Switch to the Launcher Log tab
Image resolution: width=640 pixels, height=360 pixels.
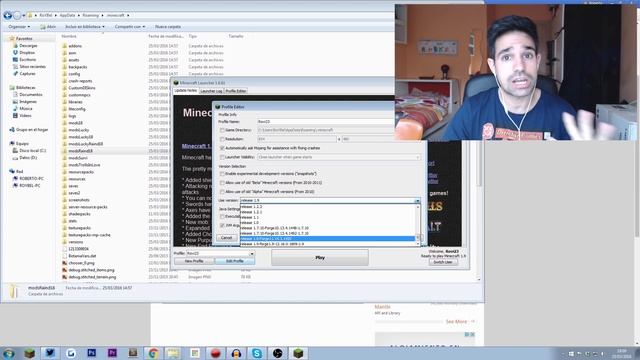(x=211, y=91)
